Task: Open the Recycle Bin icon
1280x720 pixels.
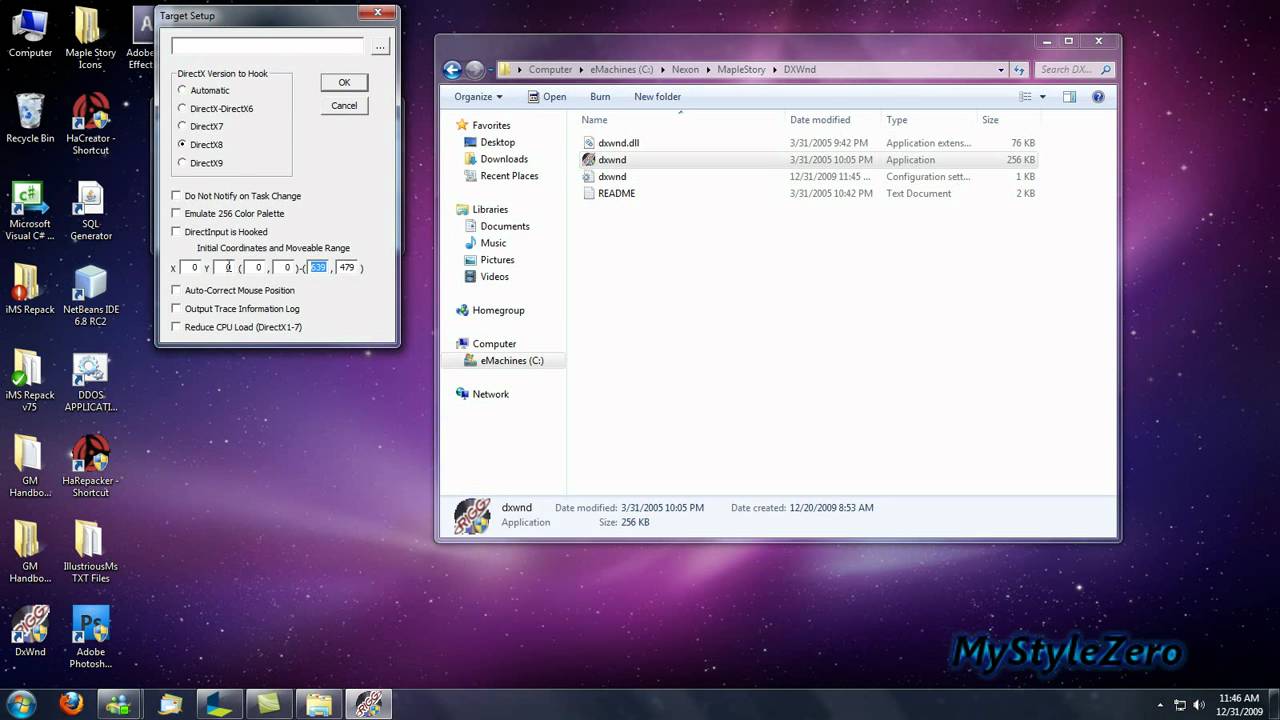Action: click(30, 118)
